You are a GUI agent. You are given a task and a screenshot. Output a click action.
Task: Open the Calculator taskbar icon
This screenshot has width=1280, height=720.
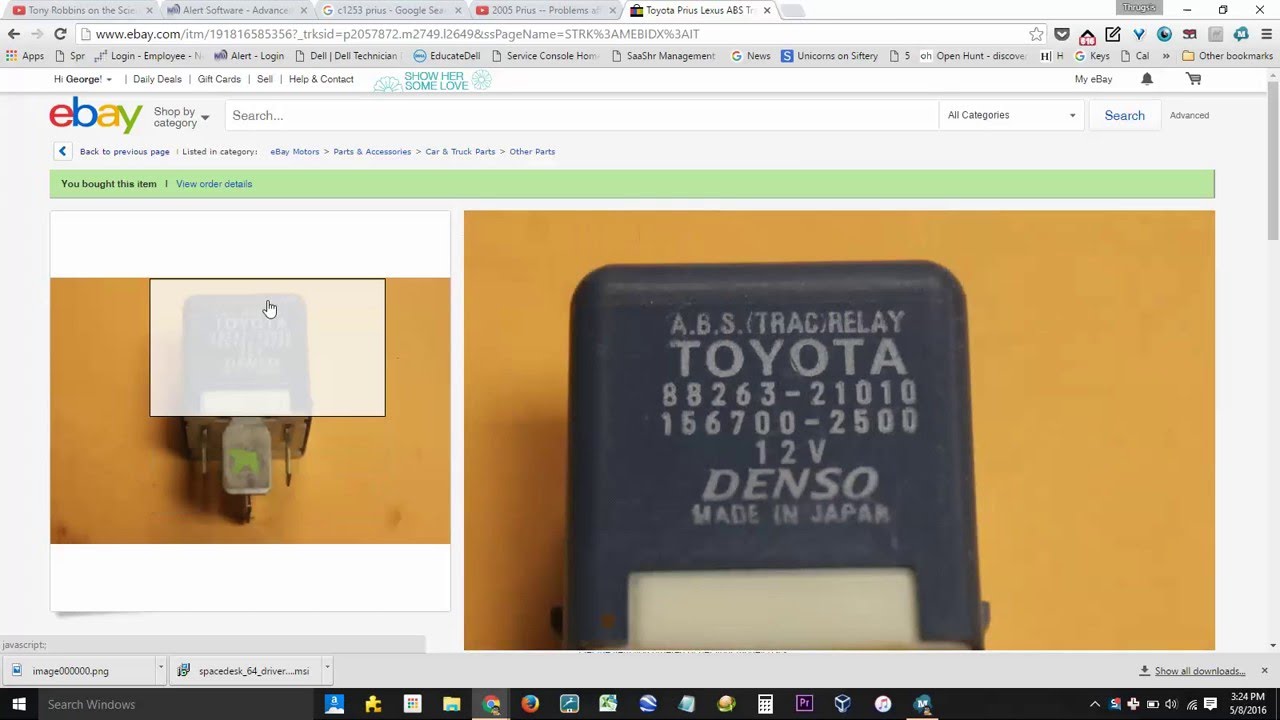click(x=765, y=704)
